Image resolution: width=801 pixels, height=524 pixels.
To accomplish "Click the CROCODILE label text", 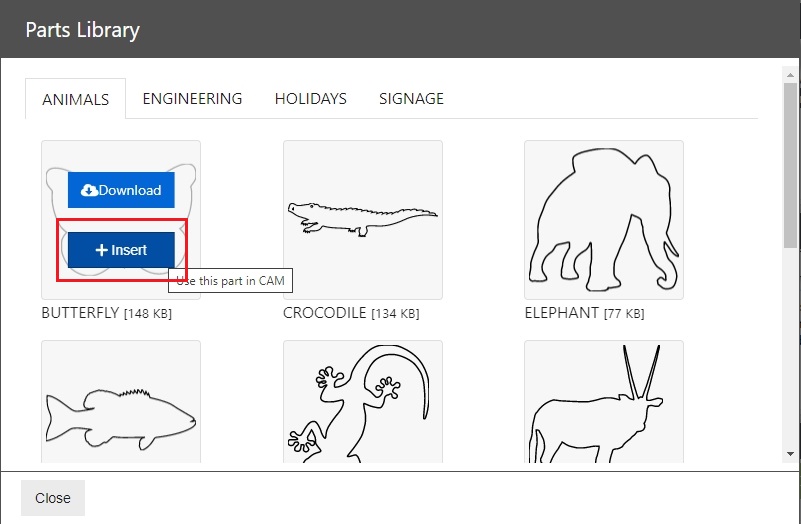I will (325, 313).
